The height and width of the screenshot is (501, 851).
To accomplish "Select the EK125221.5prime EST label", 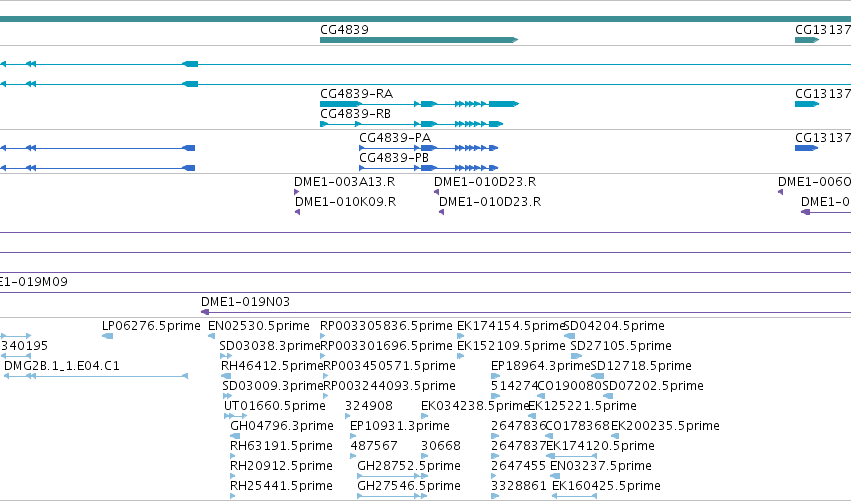I will click(x=582, y=407).
